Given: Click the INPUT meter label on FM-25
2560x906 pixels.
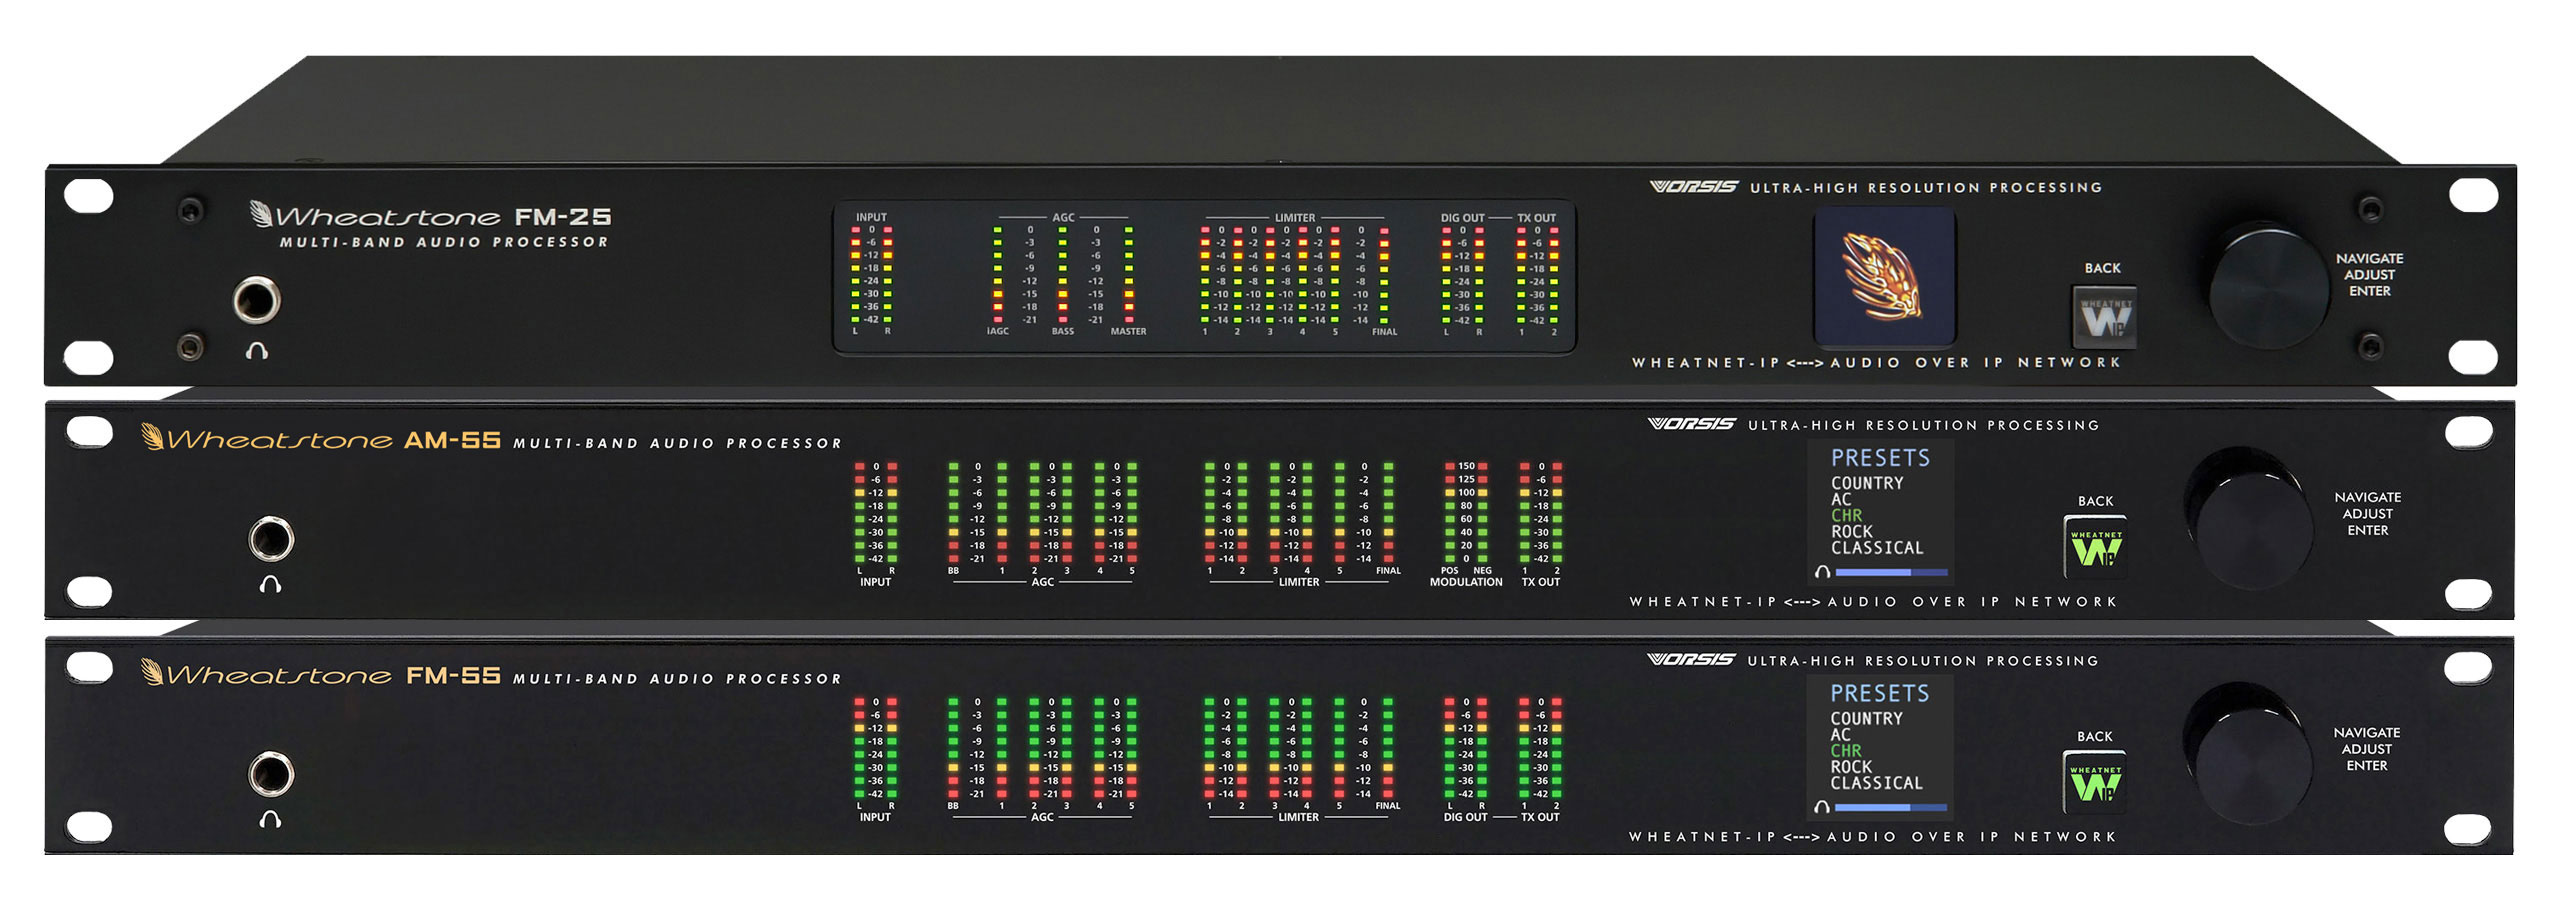Looking at the screenshot, I should [871, 217].
